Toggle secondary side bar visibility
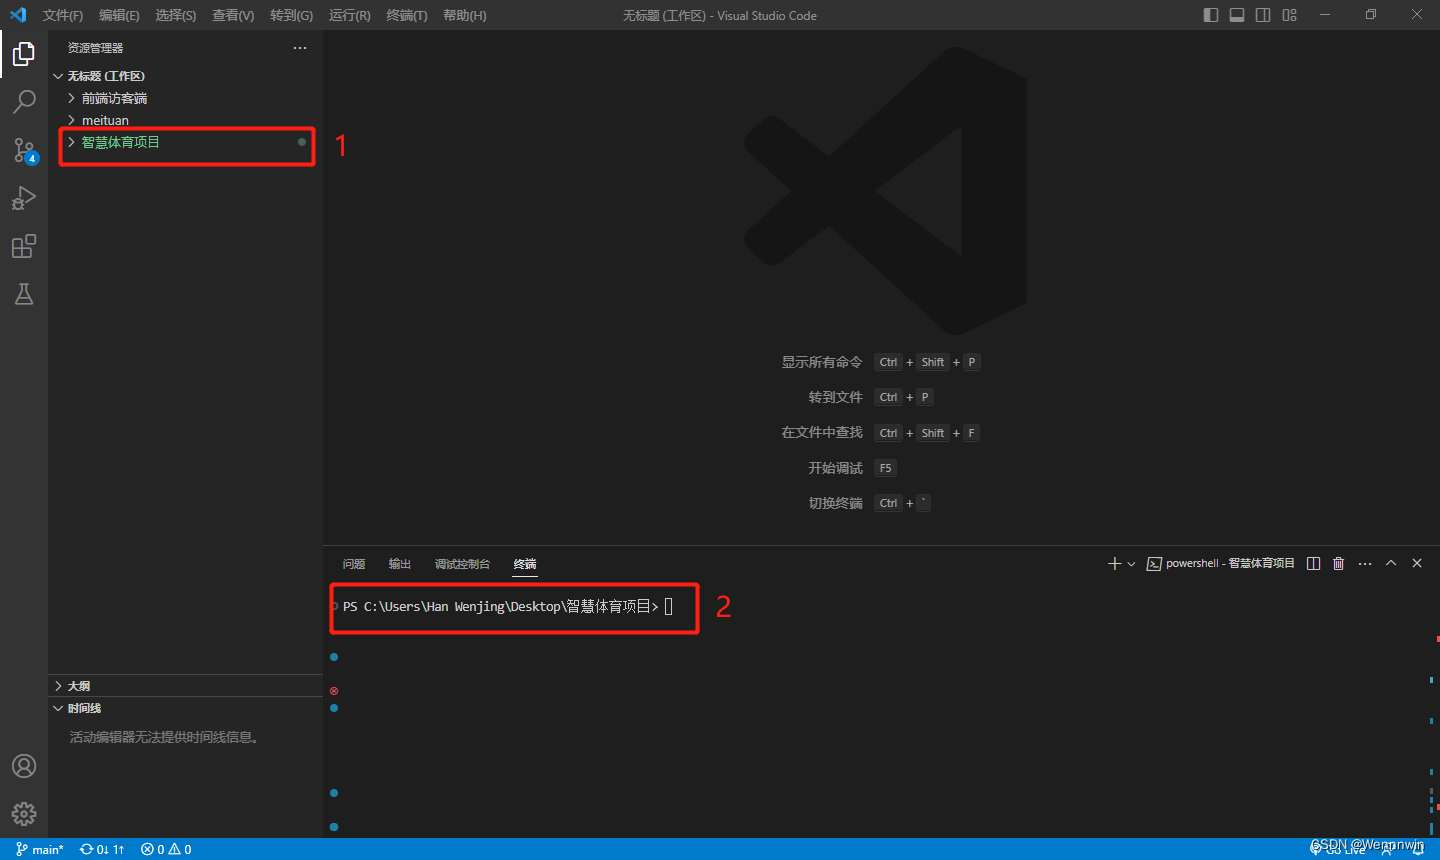 tap(1263, 15)
